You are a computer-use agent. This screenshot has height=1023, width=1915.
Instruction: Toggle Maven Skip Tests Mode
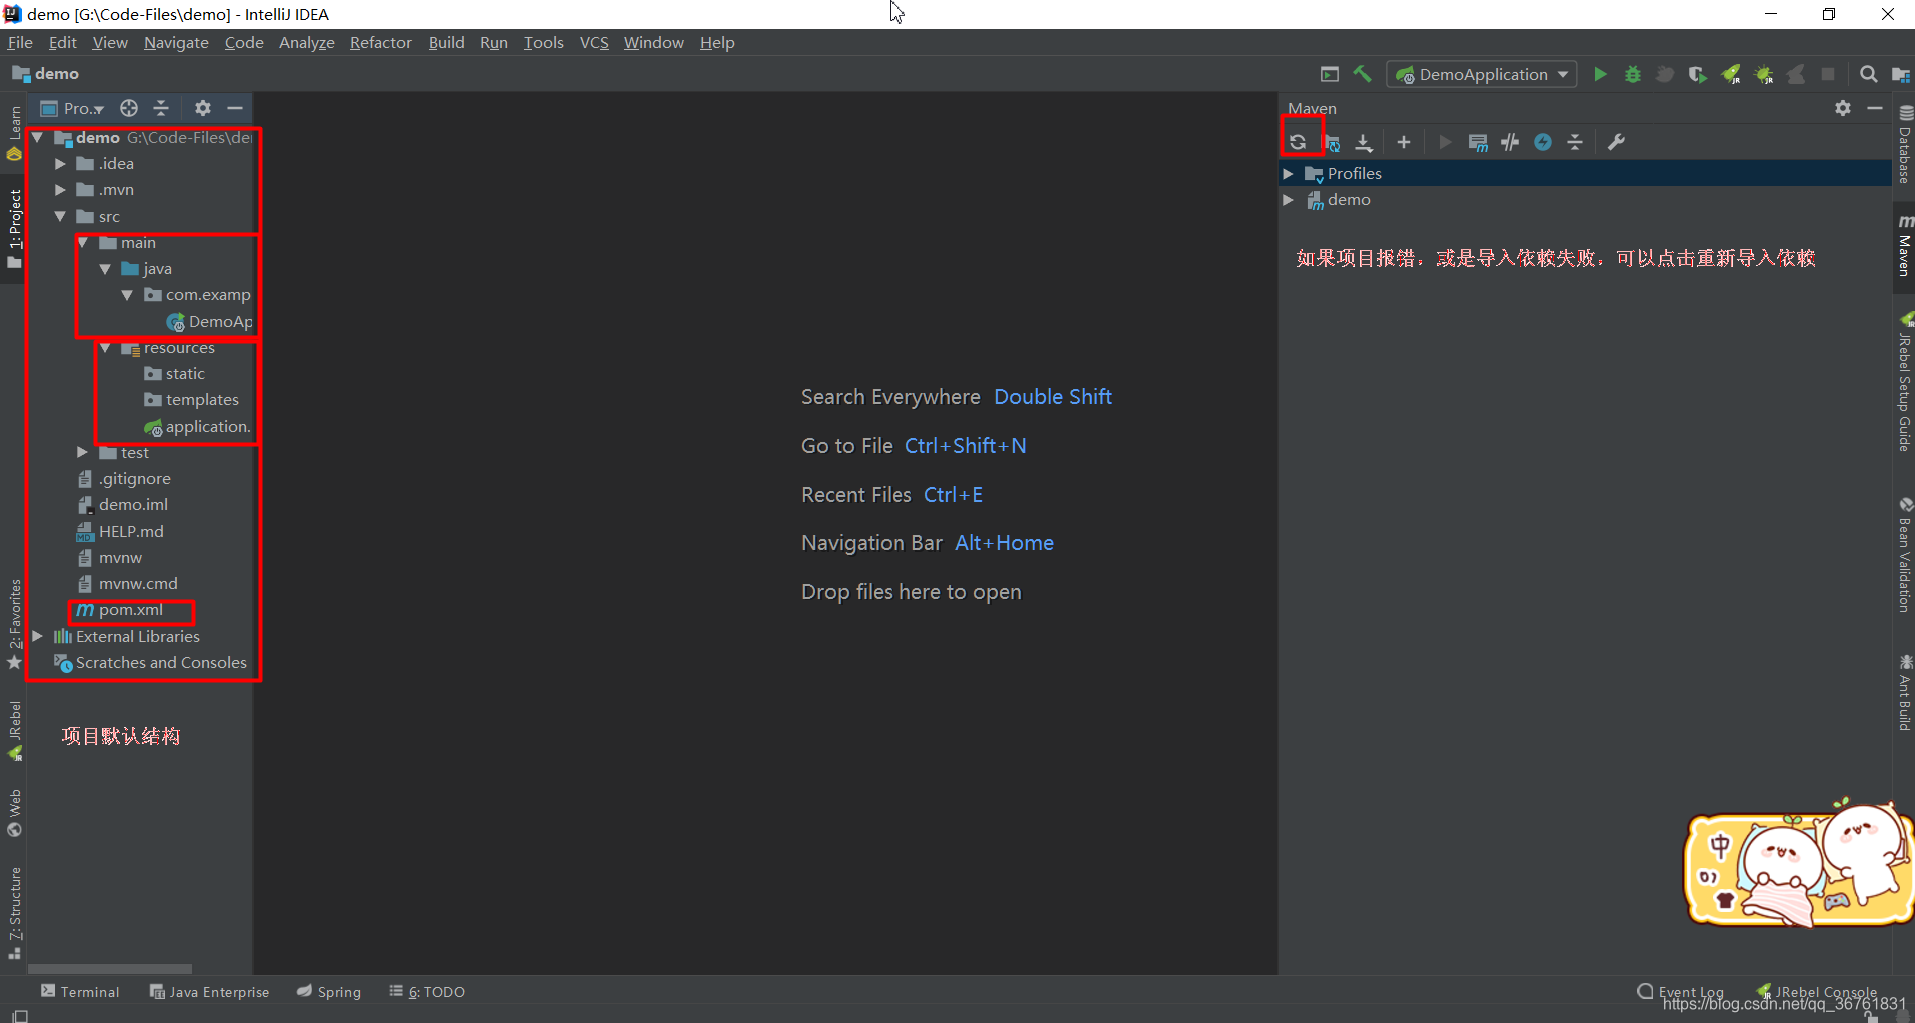click(x=1543, y=142)
